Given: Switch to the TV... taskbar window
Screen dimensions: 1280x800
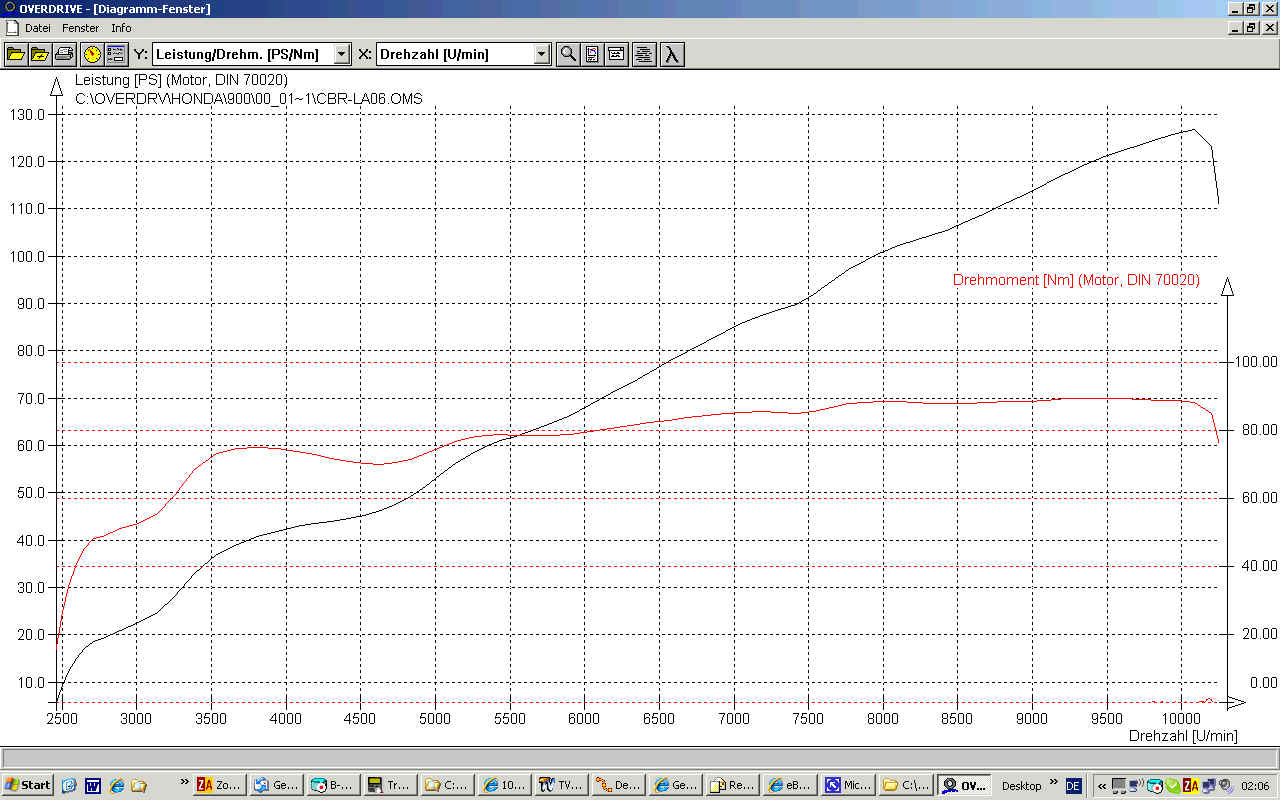Looking at the screenshot, I should (x=561, y=785).
